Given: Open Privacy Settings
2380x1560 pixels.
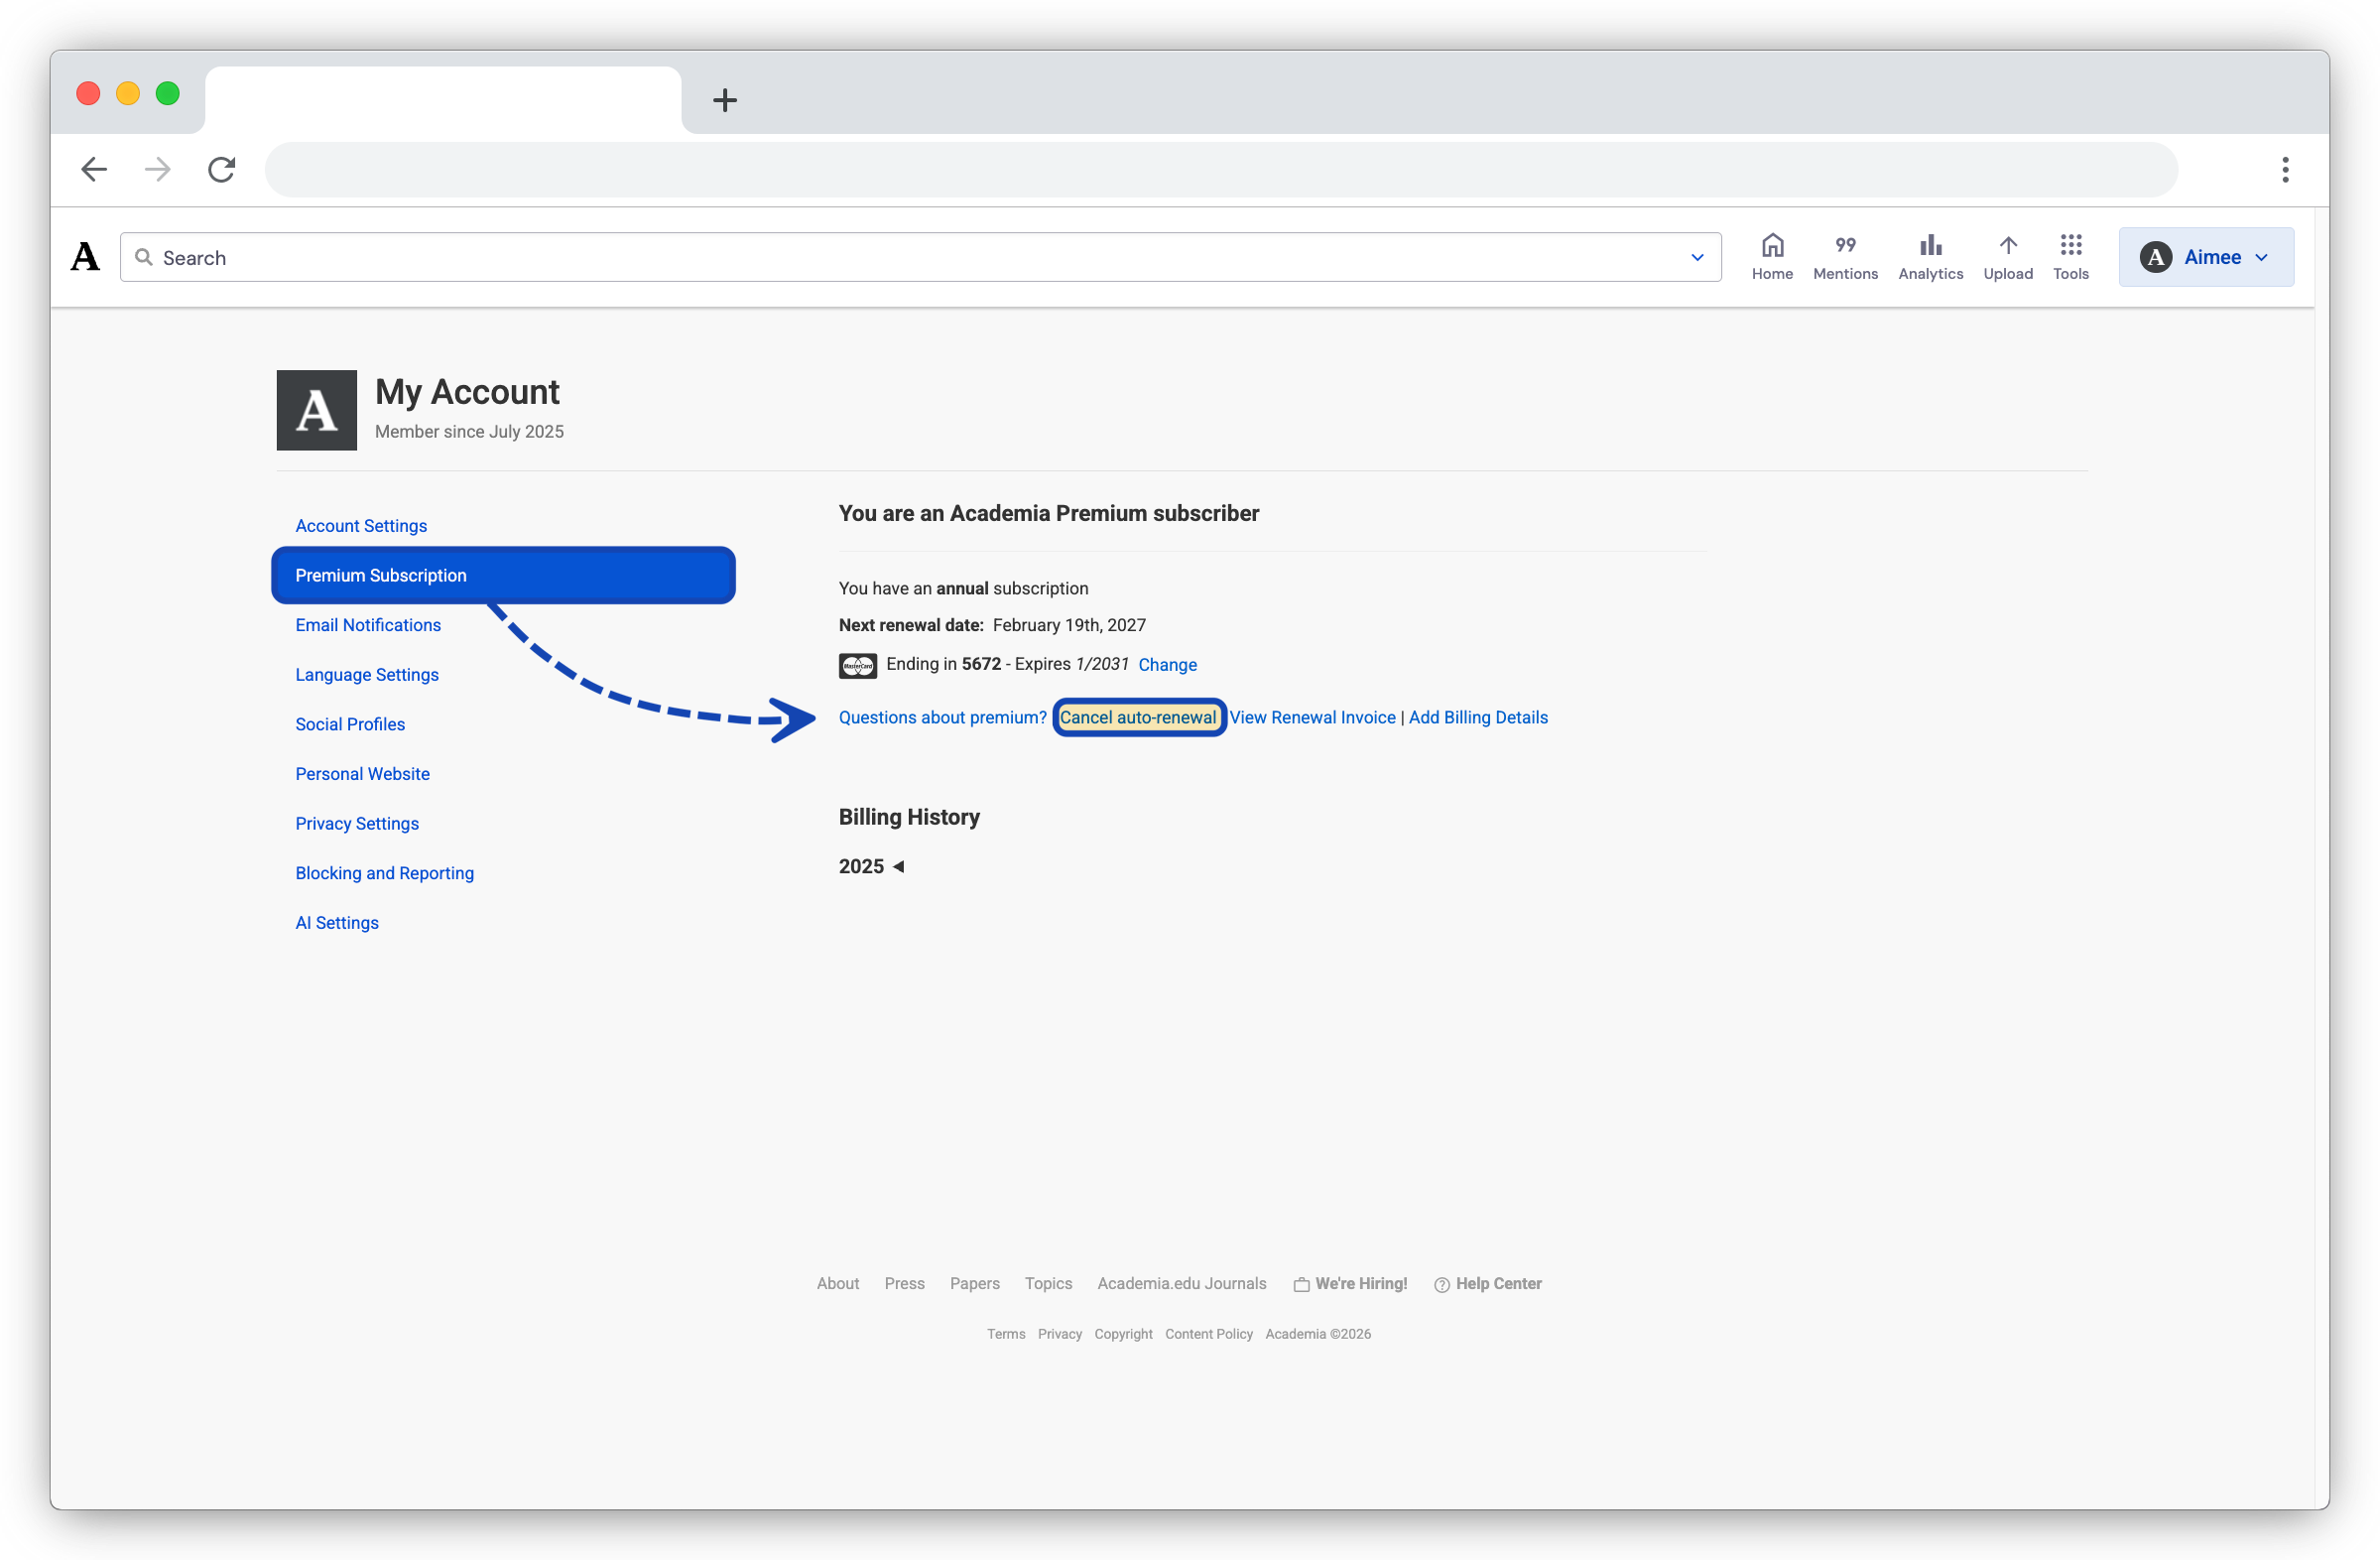Looking at the screenshot, I should pos(356,824).
